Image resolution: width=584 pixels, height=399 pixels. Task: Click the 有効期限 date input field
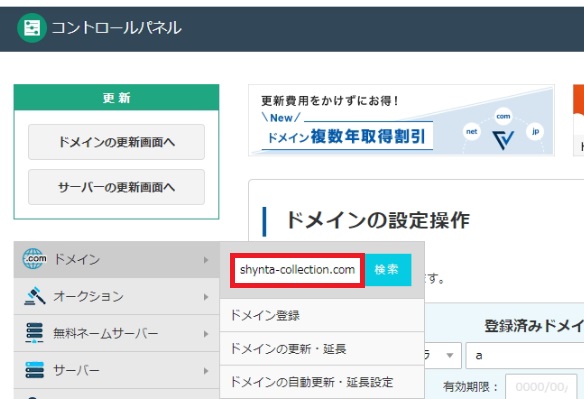(541, 387)
